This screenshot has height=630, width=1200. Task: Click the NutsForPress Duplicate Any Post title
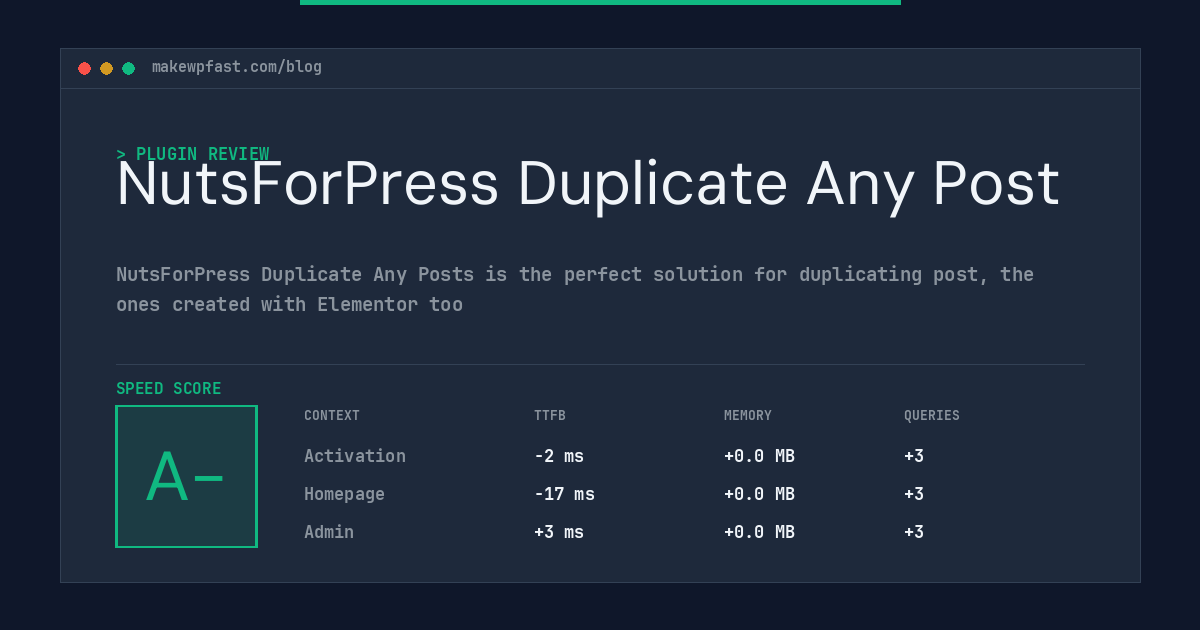click(588, 185)
